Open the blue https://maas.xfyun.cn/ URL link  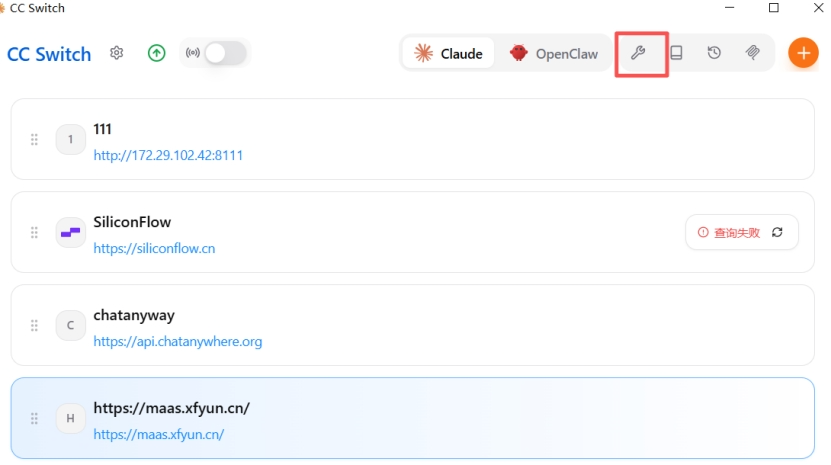(158, 434)
